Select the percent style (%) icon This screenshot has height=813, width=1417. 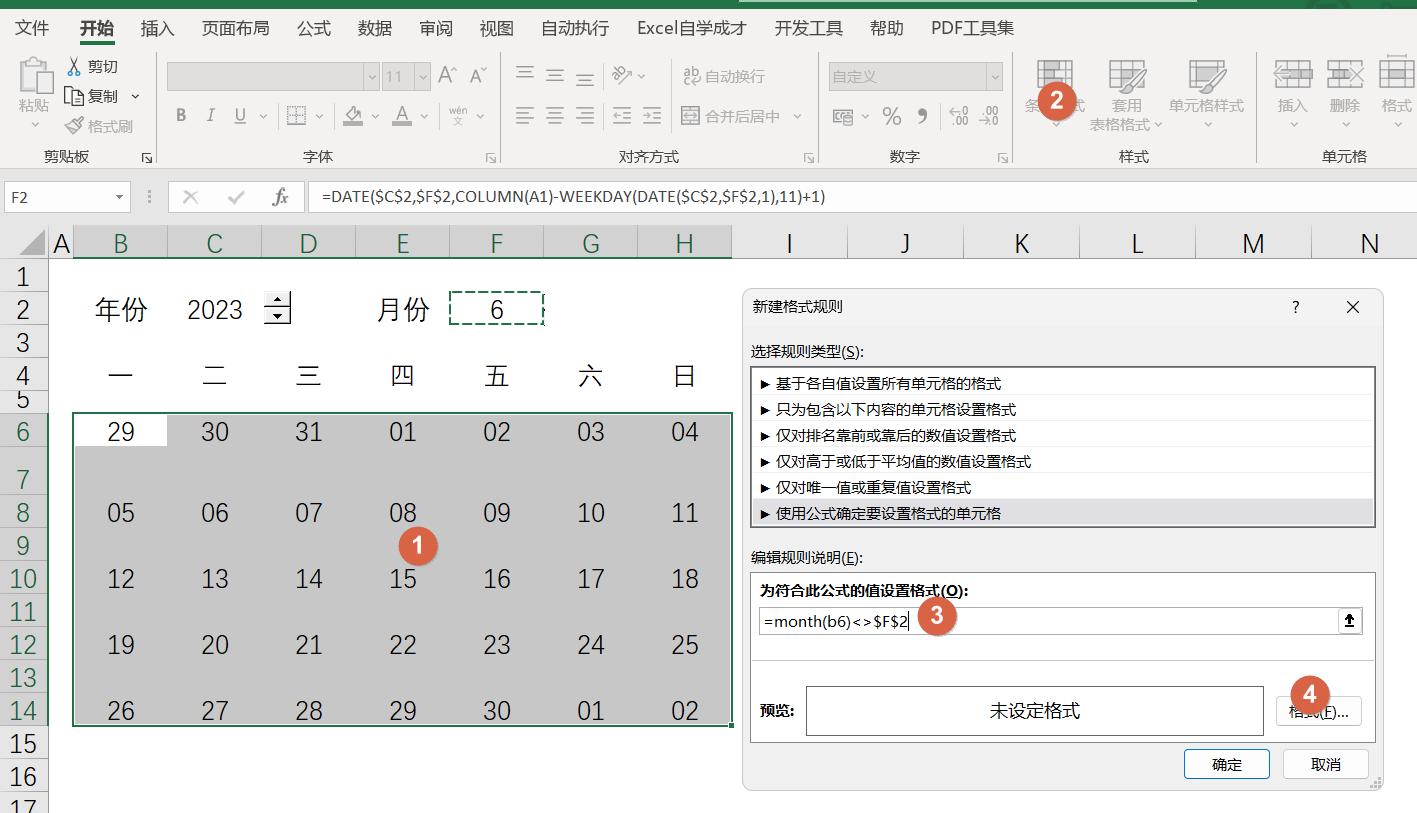pos(891,116)
